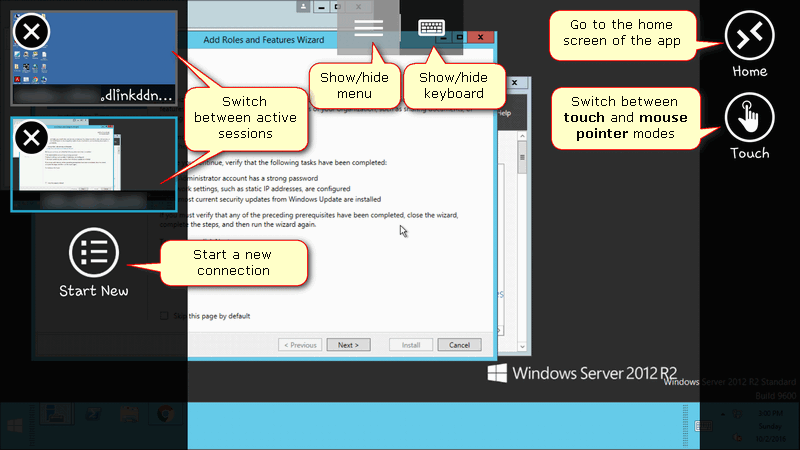Switch to the highlighted wizard session thumbnail
The height and width of the screenshot is (450, 800).
[94, 164]
